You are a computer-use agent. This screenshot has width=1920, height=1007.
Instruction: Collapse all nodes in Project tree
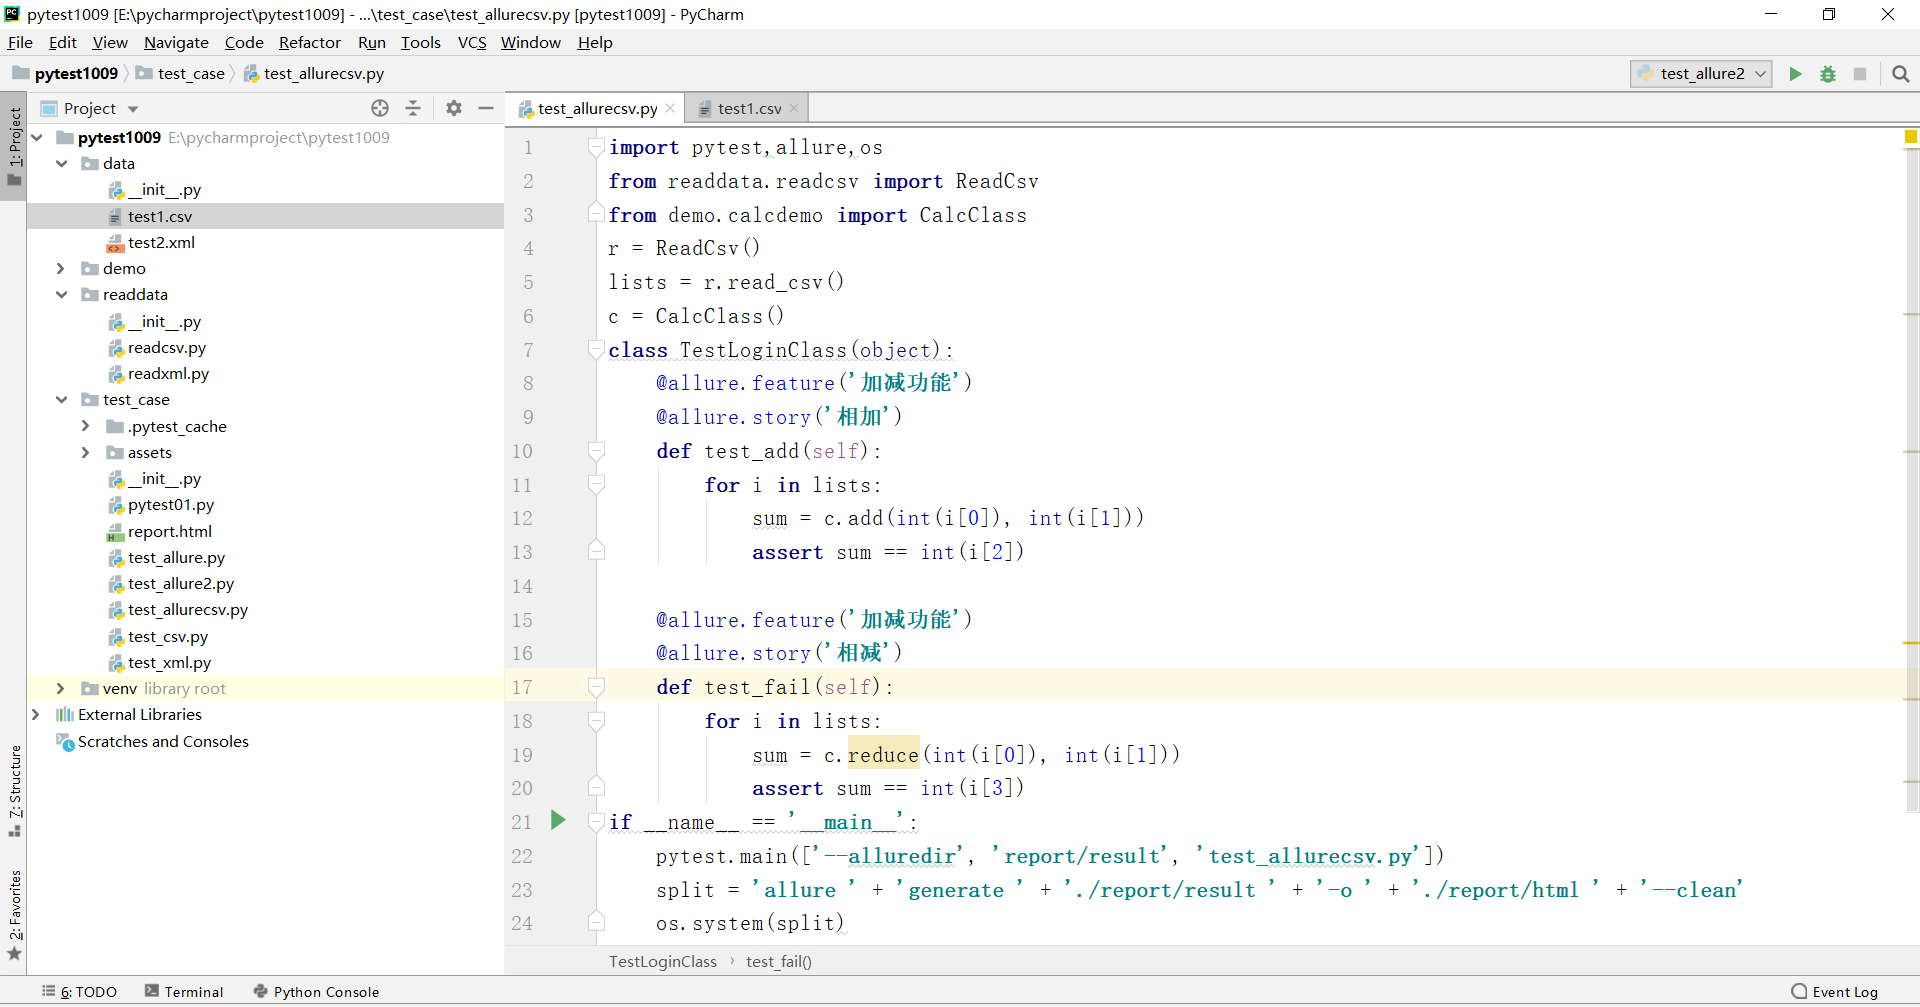[413, 108]
